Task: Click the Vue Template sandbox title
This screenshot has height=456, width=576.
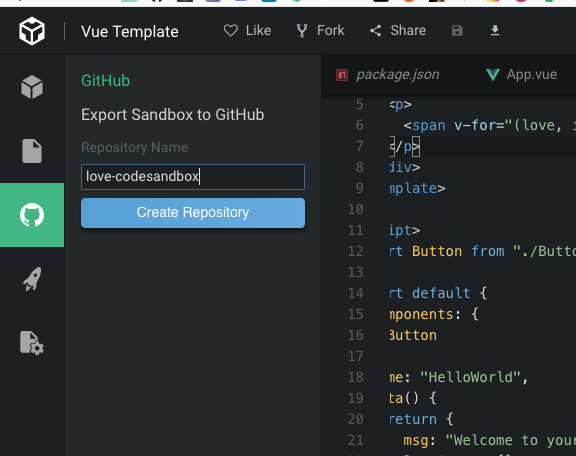Action: pyautogui.click(x=130, y=32)
